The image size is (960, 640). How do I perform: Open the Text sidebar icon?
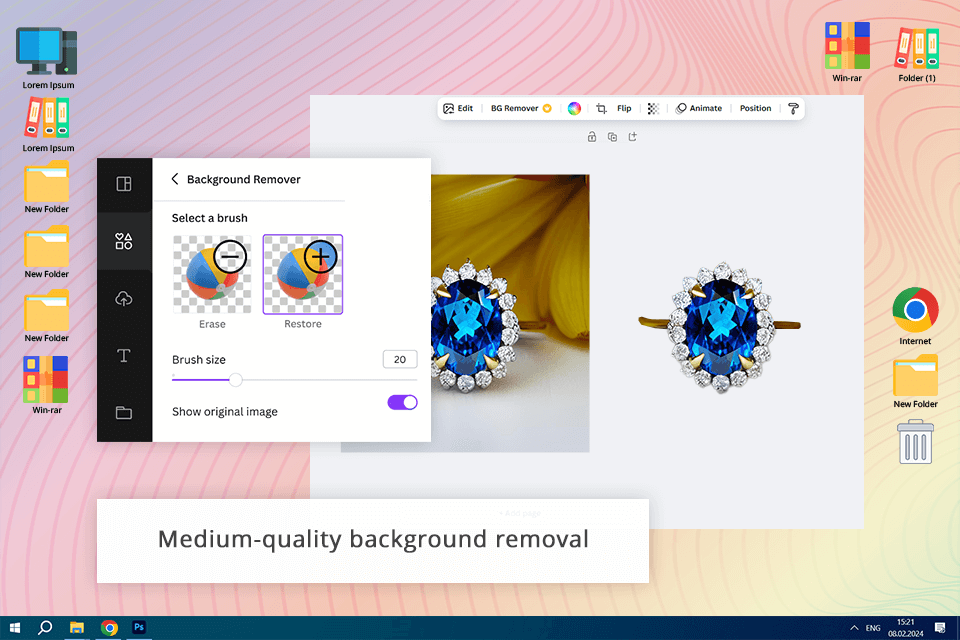(x=124, y=356)
